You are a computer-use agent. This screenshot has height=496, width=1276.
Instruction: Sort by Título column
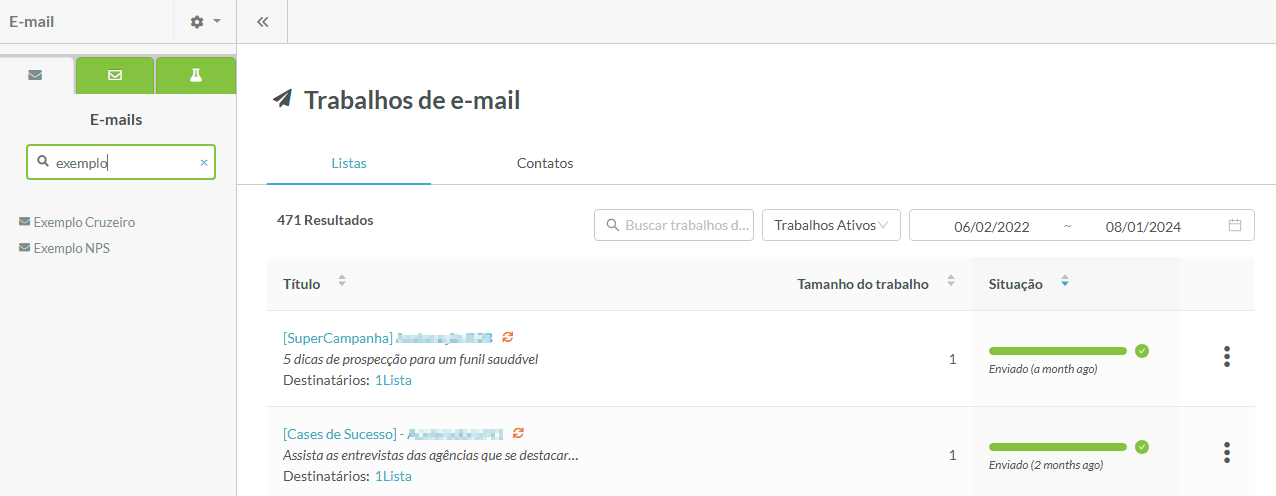click(342, 283)
